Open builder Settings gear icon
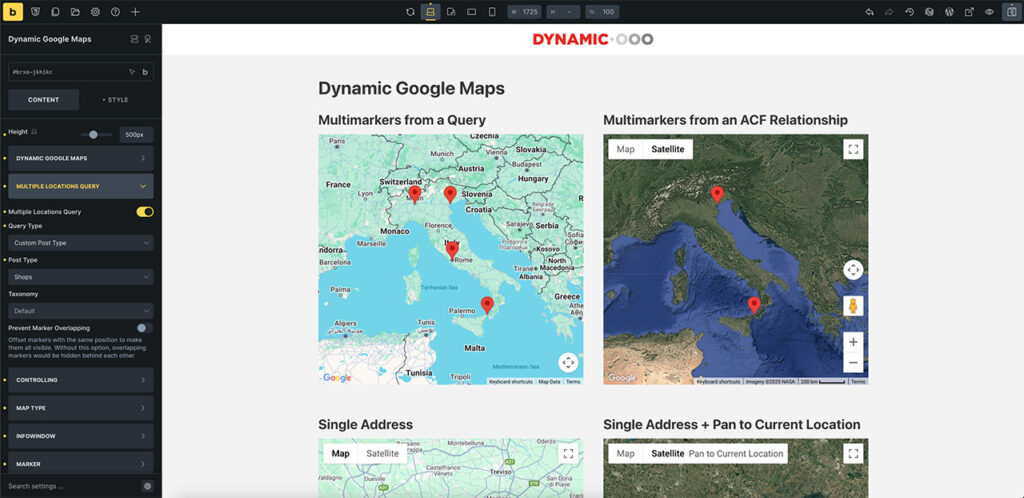The height and width of the screenshot is (498, 1024). point(95,12)
